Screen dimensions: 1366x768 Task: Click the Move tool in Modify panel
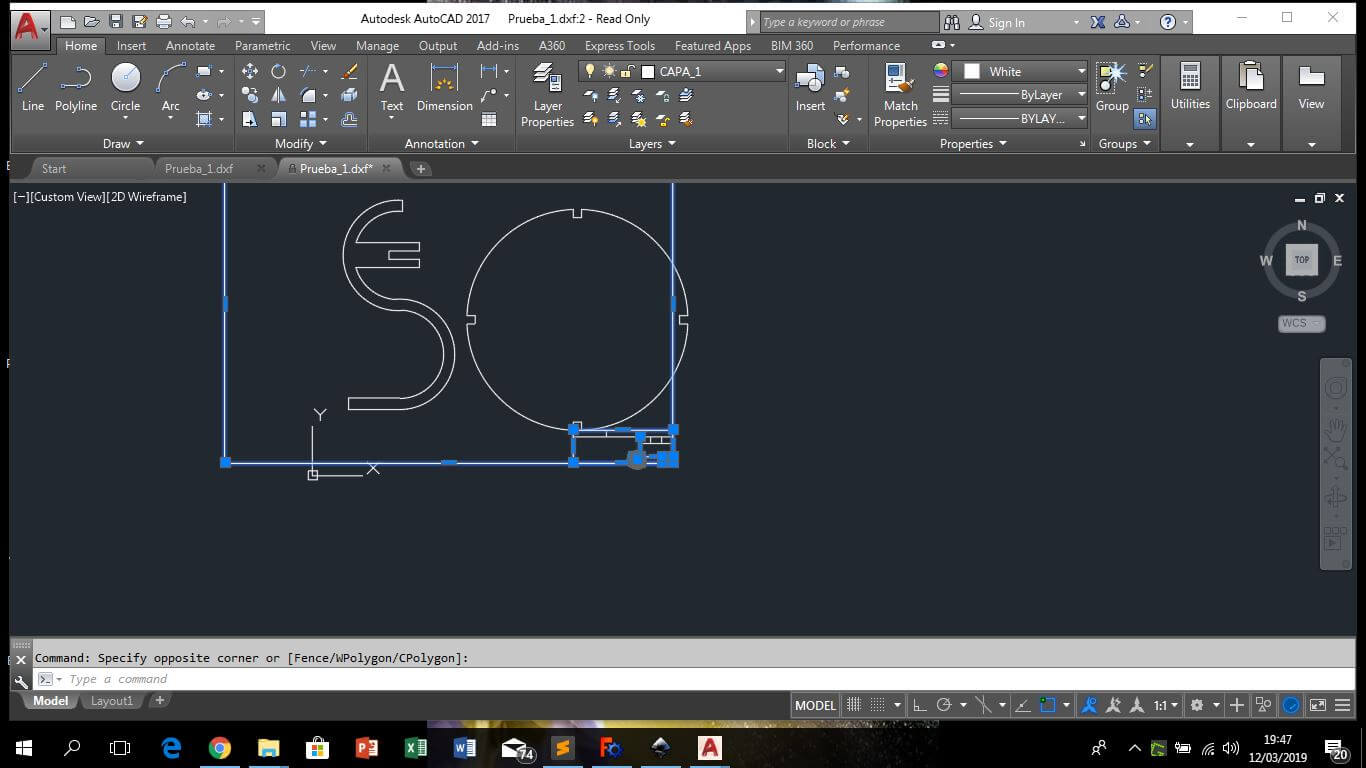coord(250,71)
